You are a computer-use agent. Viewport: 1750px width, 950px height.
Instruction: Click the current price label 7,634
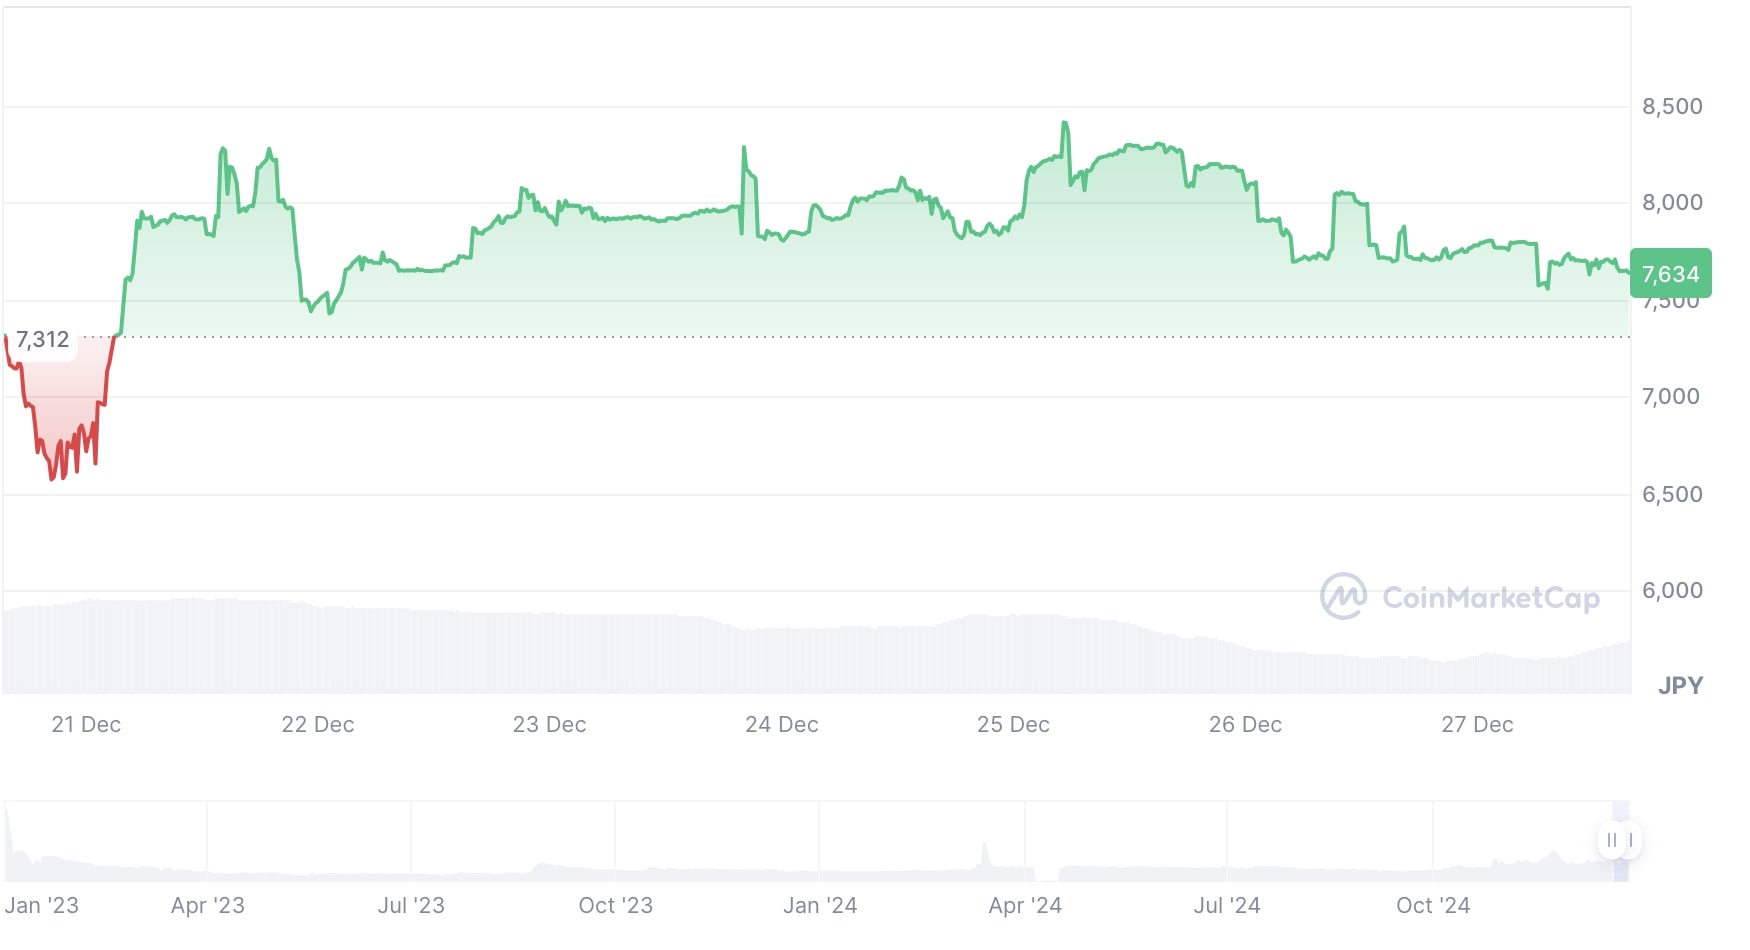click(x=1670, y=274)
